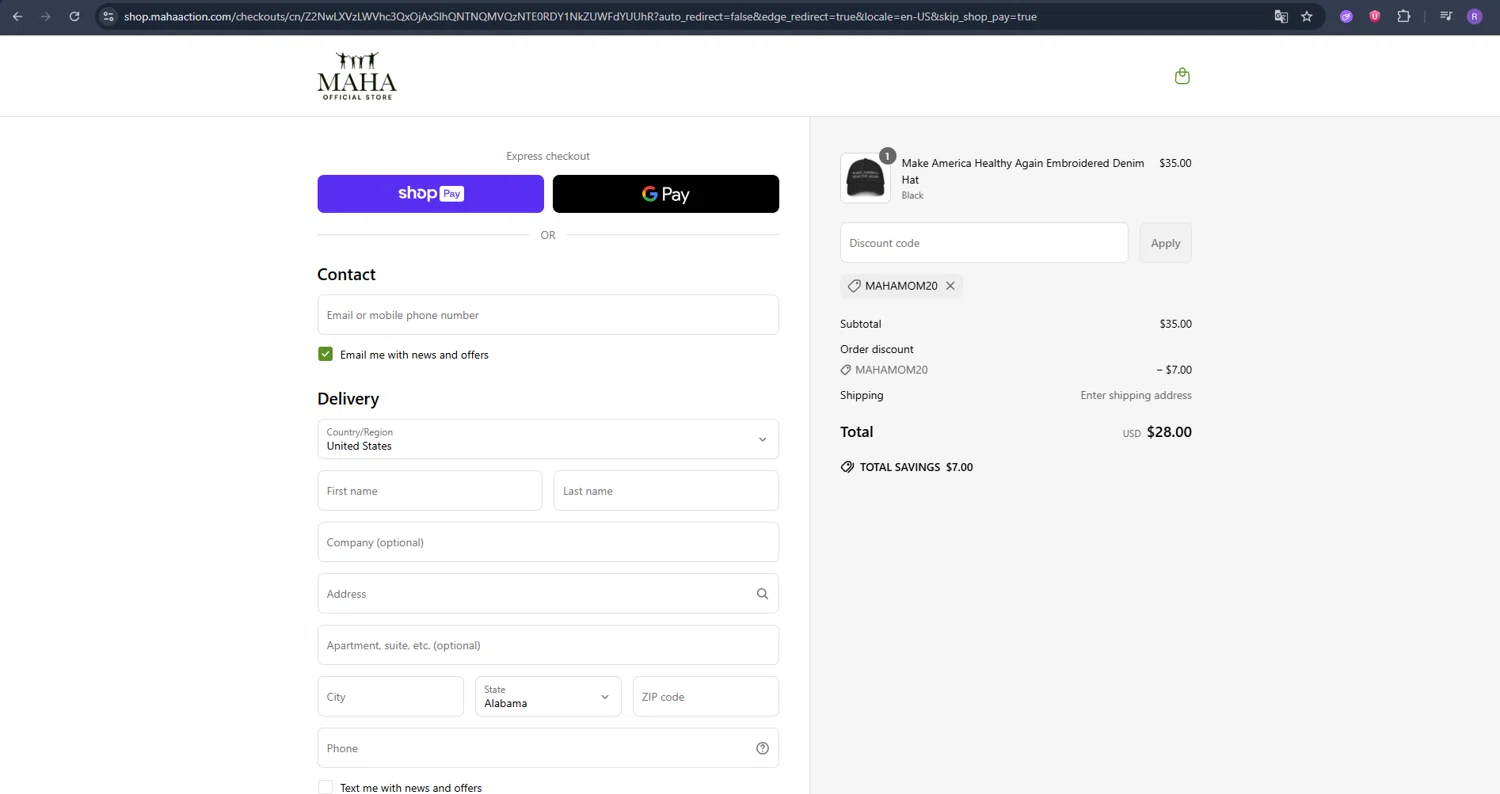Click the Discount code input field

[984, 243]
